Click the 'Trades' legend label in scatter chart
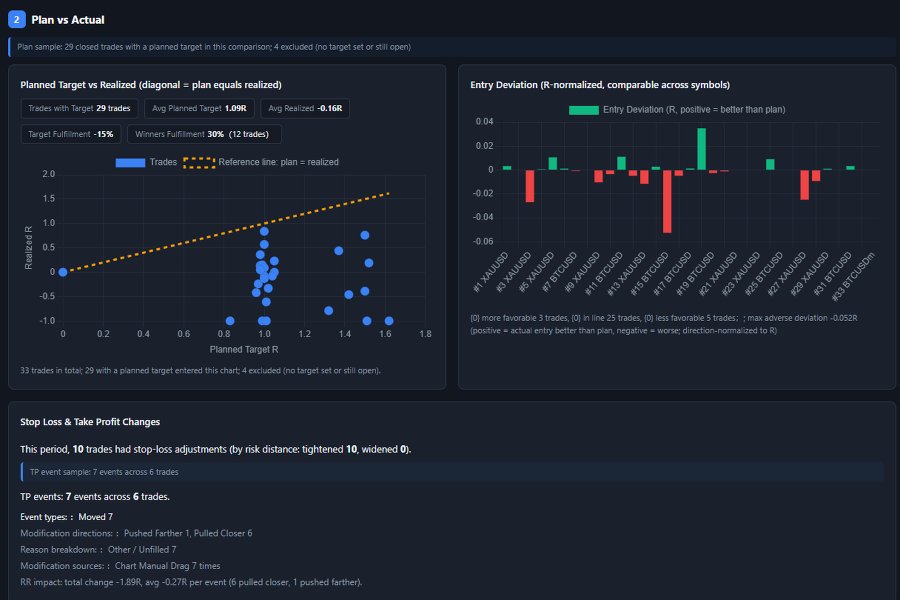900x600 pixels. [163, 162]
